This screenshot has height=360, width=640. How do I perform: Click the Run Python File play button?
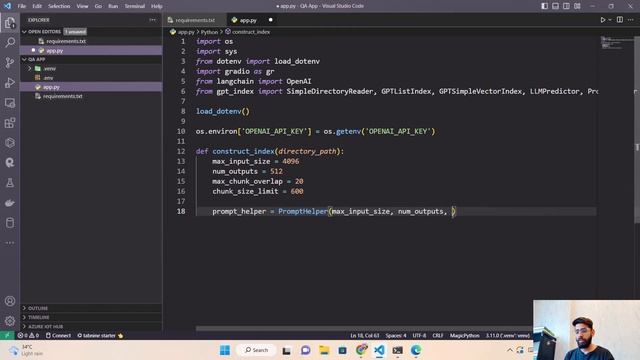point(602,20)
